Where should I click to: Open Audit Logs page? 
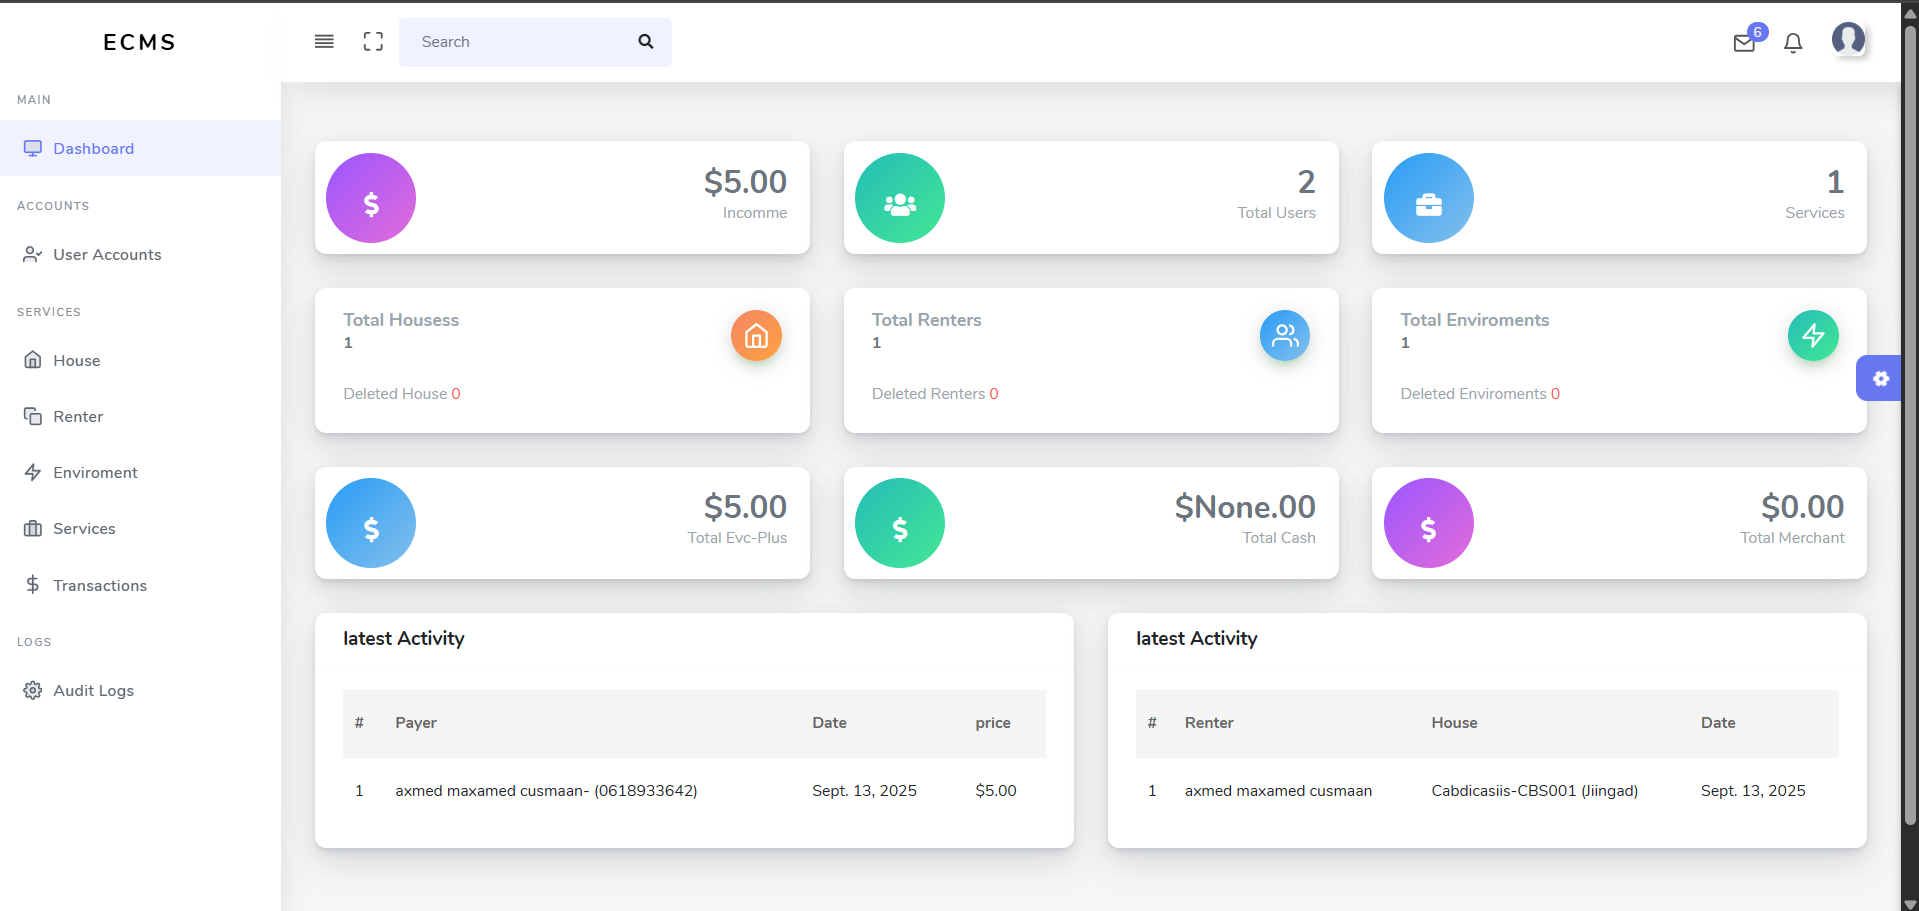[93, 691]
